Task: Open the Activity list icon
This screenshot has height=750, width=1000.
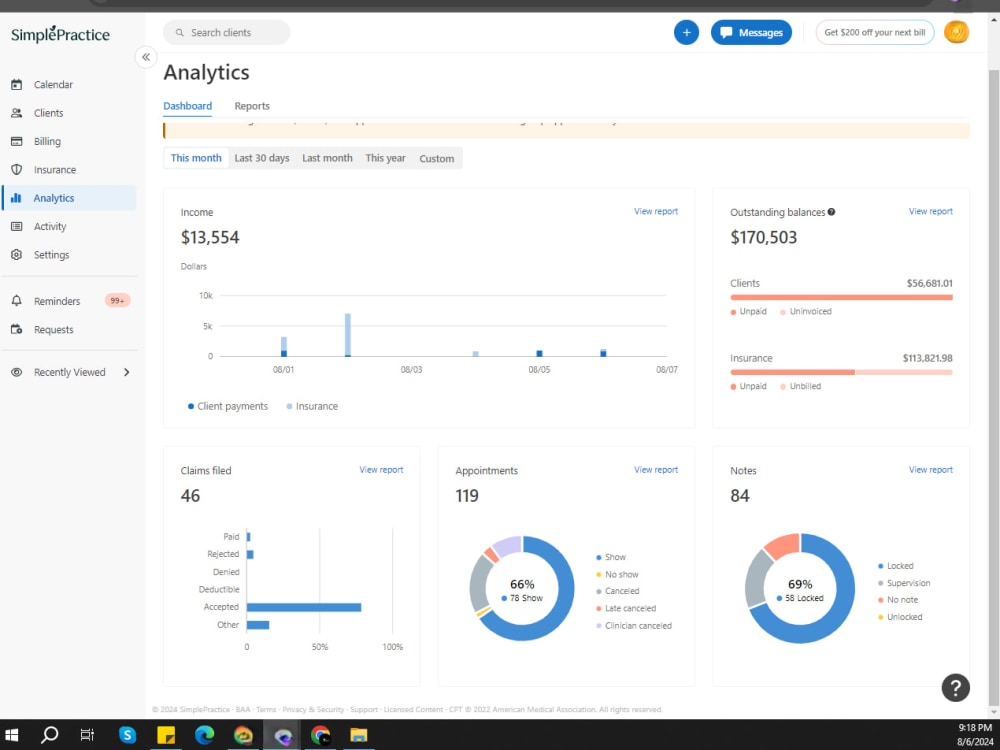Action: click(17, 226)
